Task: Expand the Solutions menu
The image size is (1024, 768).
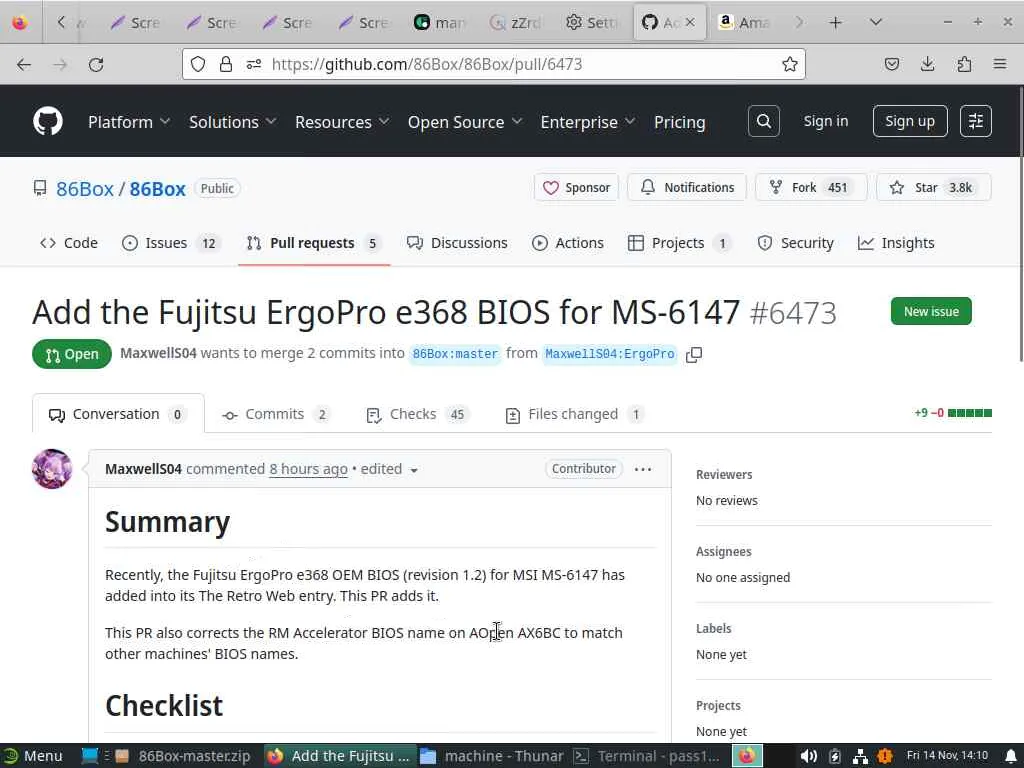Action: coord(232,122)
